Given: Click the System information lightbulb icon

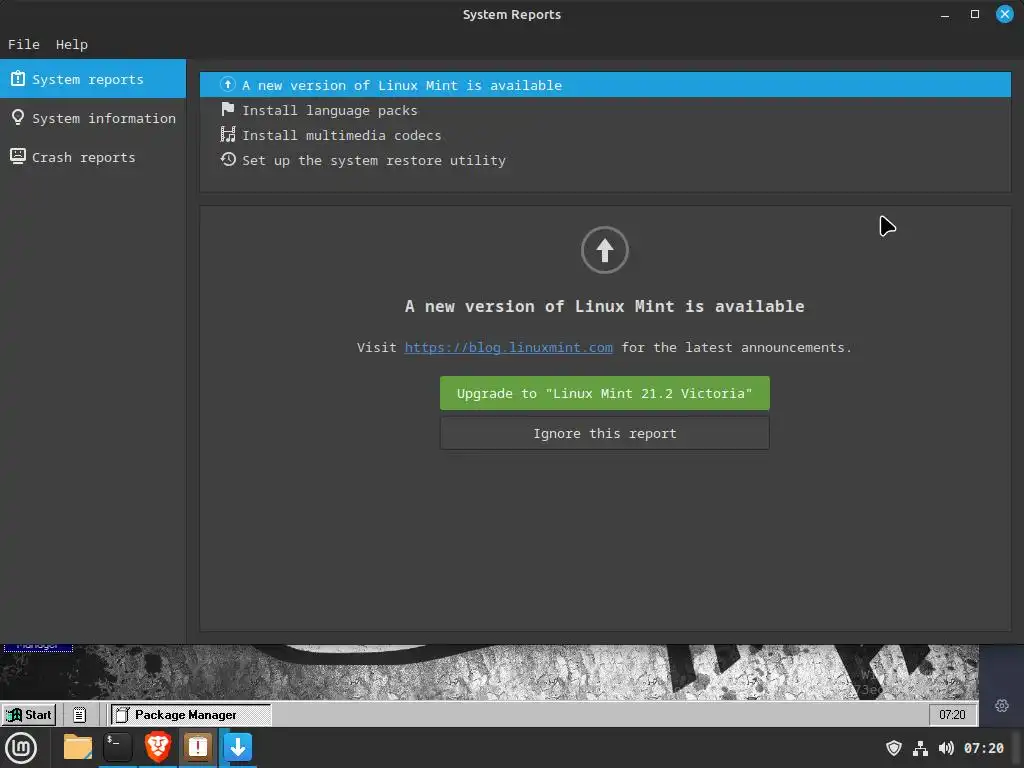Looking at the screenshot, I should 18,118.
